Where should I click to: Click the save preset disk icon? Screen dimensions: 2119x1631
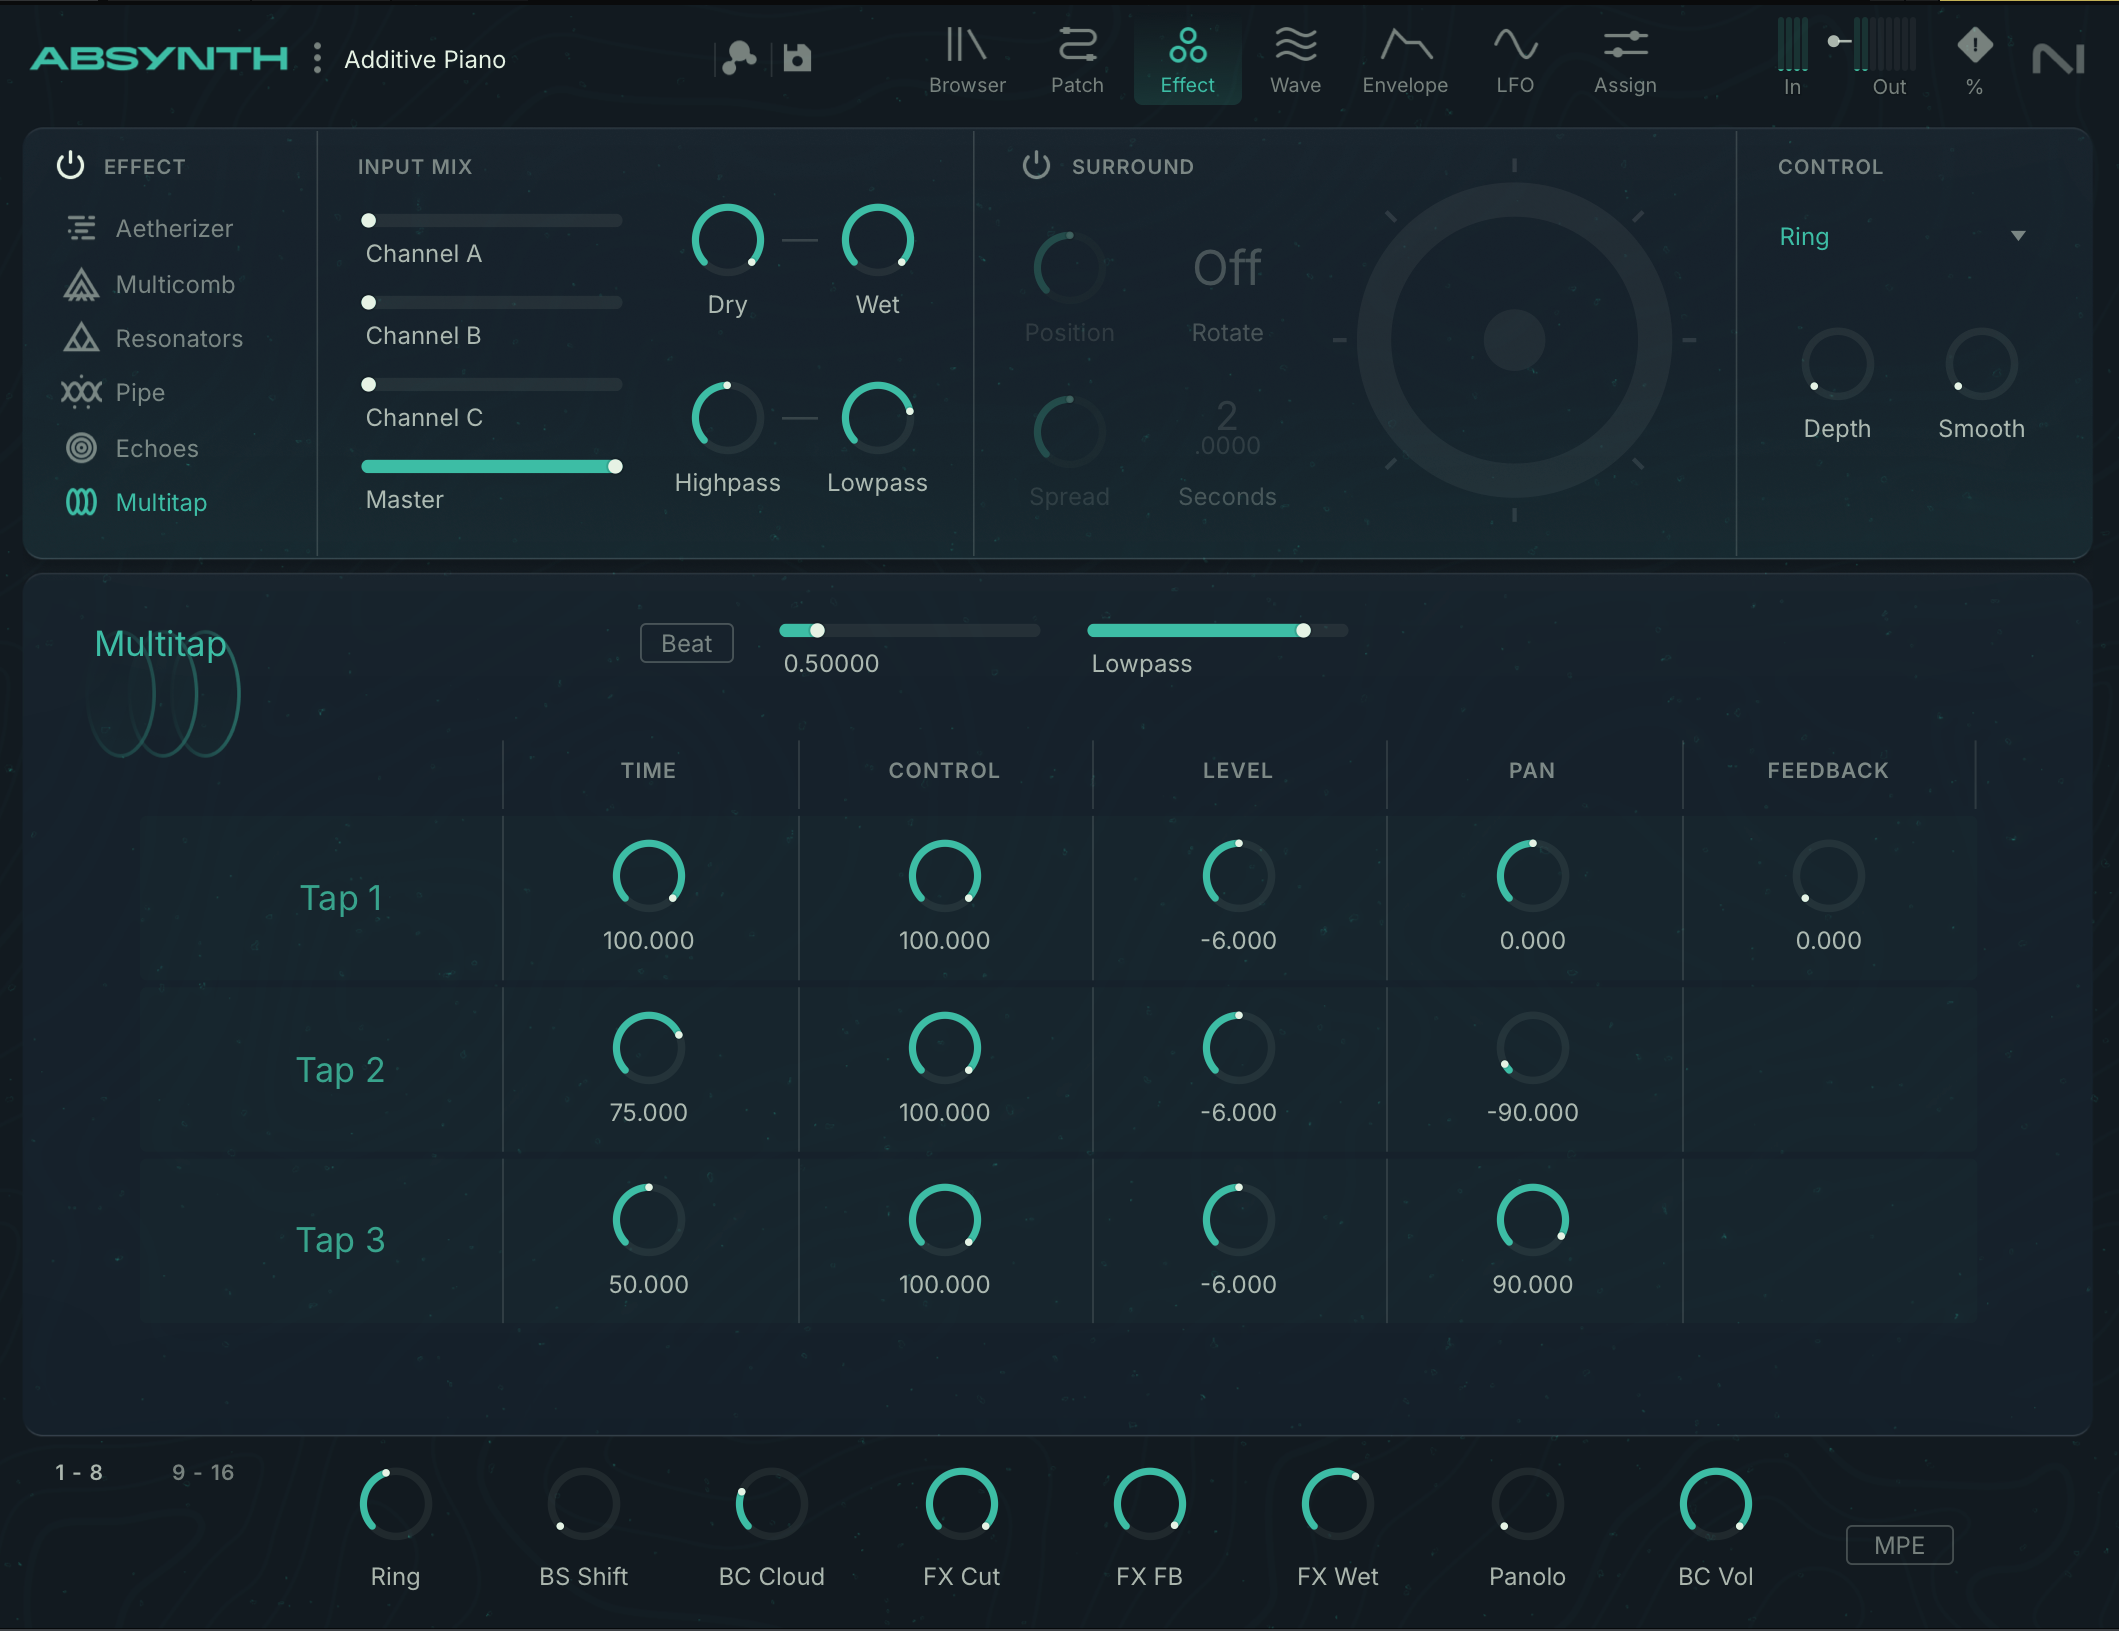click(x=797, y=59)
